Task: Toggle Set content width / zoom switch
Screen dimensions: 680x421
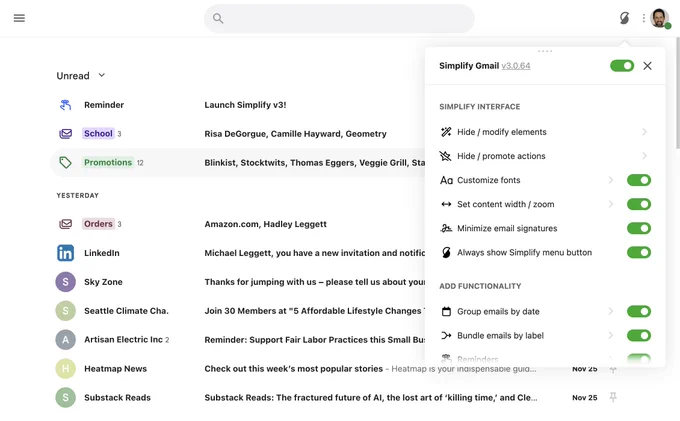Action: [639, 204]
